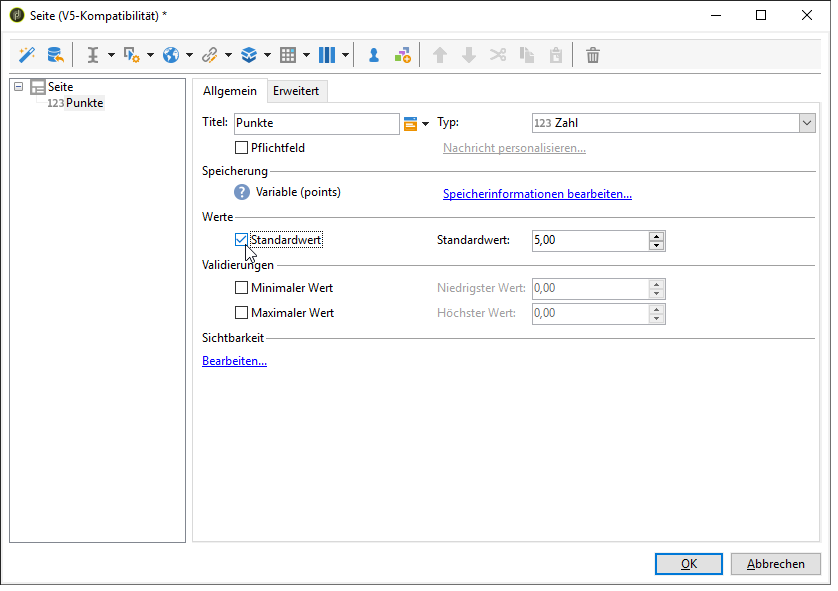Click the blue person icon
Screen dimensions: 838x591
tap(374, 55)
